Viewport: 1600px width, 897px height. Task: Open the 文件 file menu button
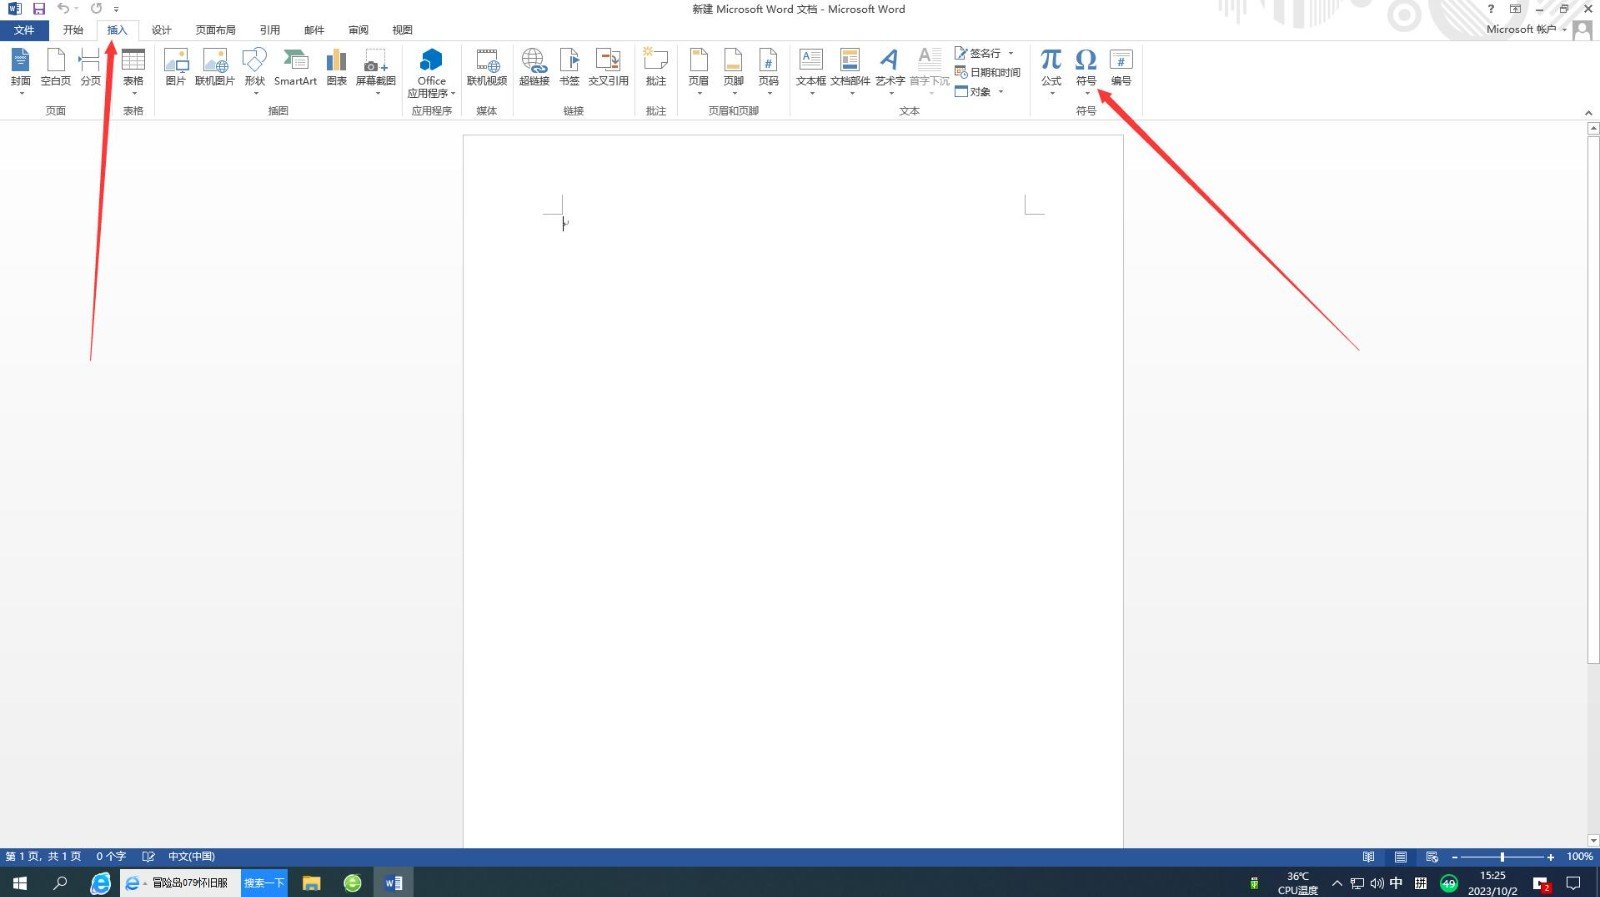coord(24,30)
